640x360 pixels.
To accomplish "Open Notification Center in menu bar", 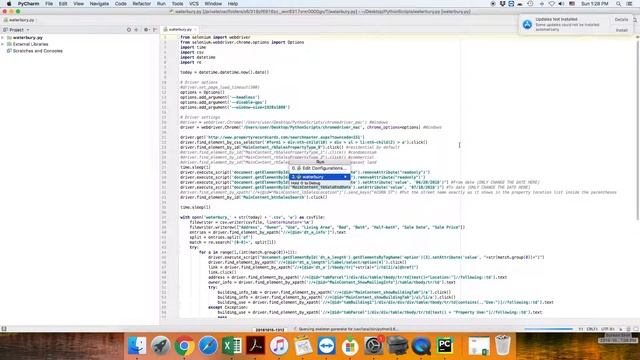I will click(x=630, y=4).
